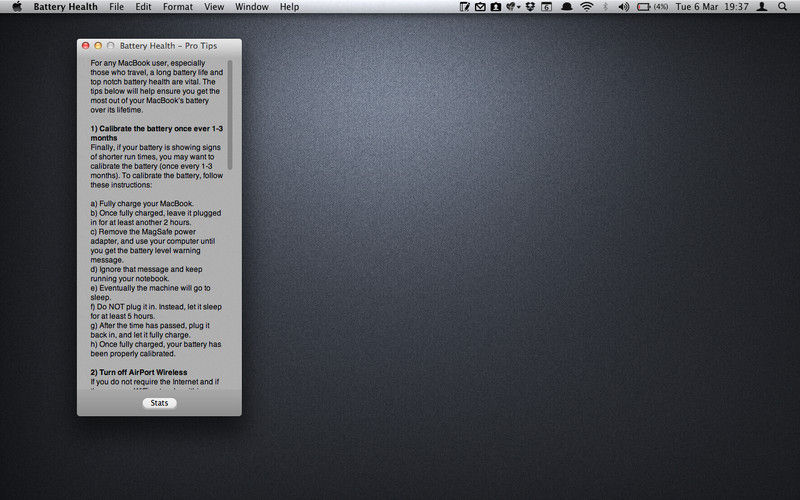Viewport: 800px width, 500px height.
Task: Minimize the Pro Tips window with yellow button
Action: (98, 45)
